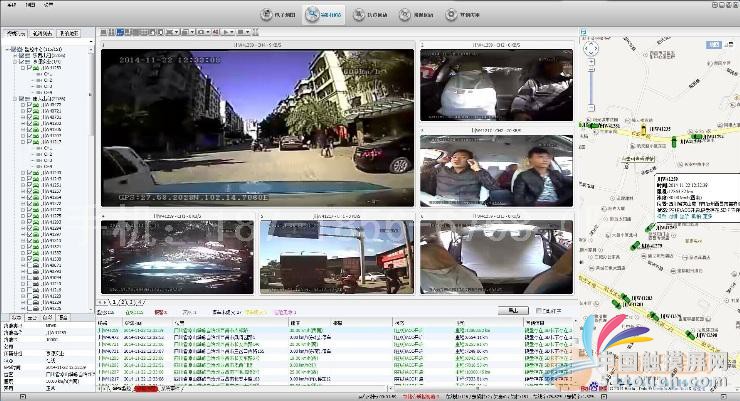740x401 pixels.
Task: Click the red numbered icon in the video toolbar
Action: [x=215, y=32]
